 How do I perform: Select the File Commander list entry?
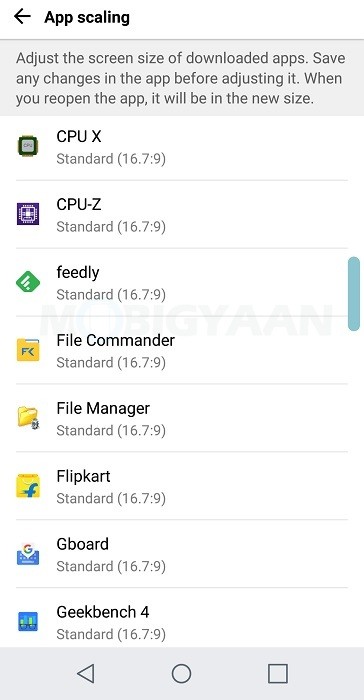click(182, 350)
